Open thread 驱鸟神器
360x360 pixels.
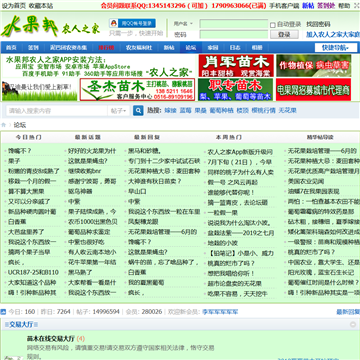(80, 191)
